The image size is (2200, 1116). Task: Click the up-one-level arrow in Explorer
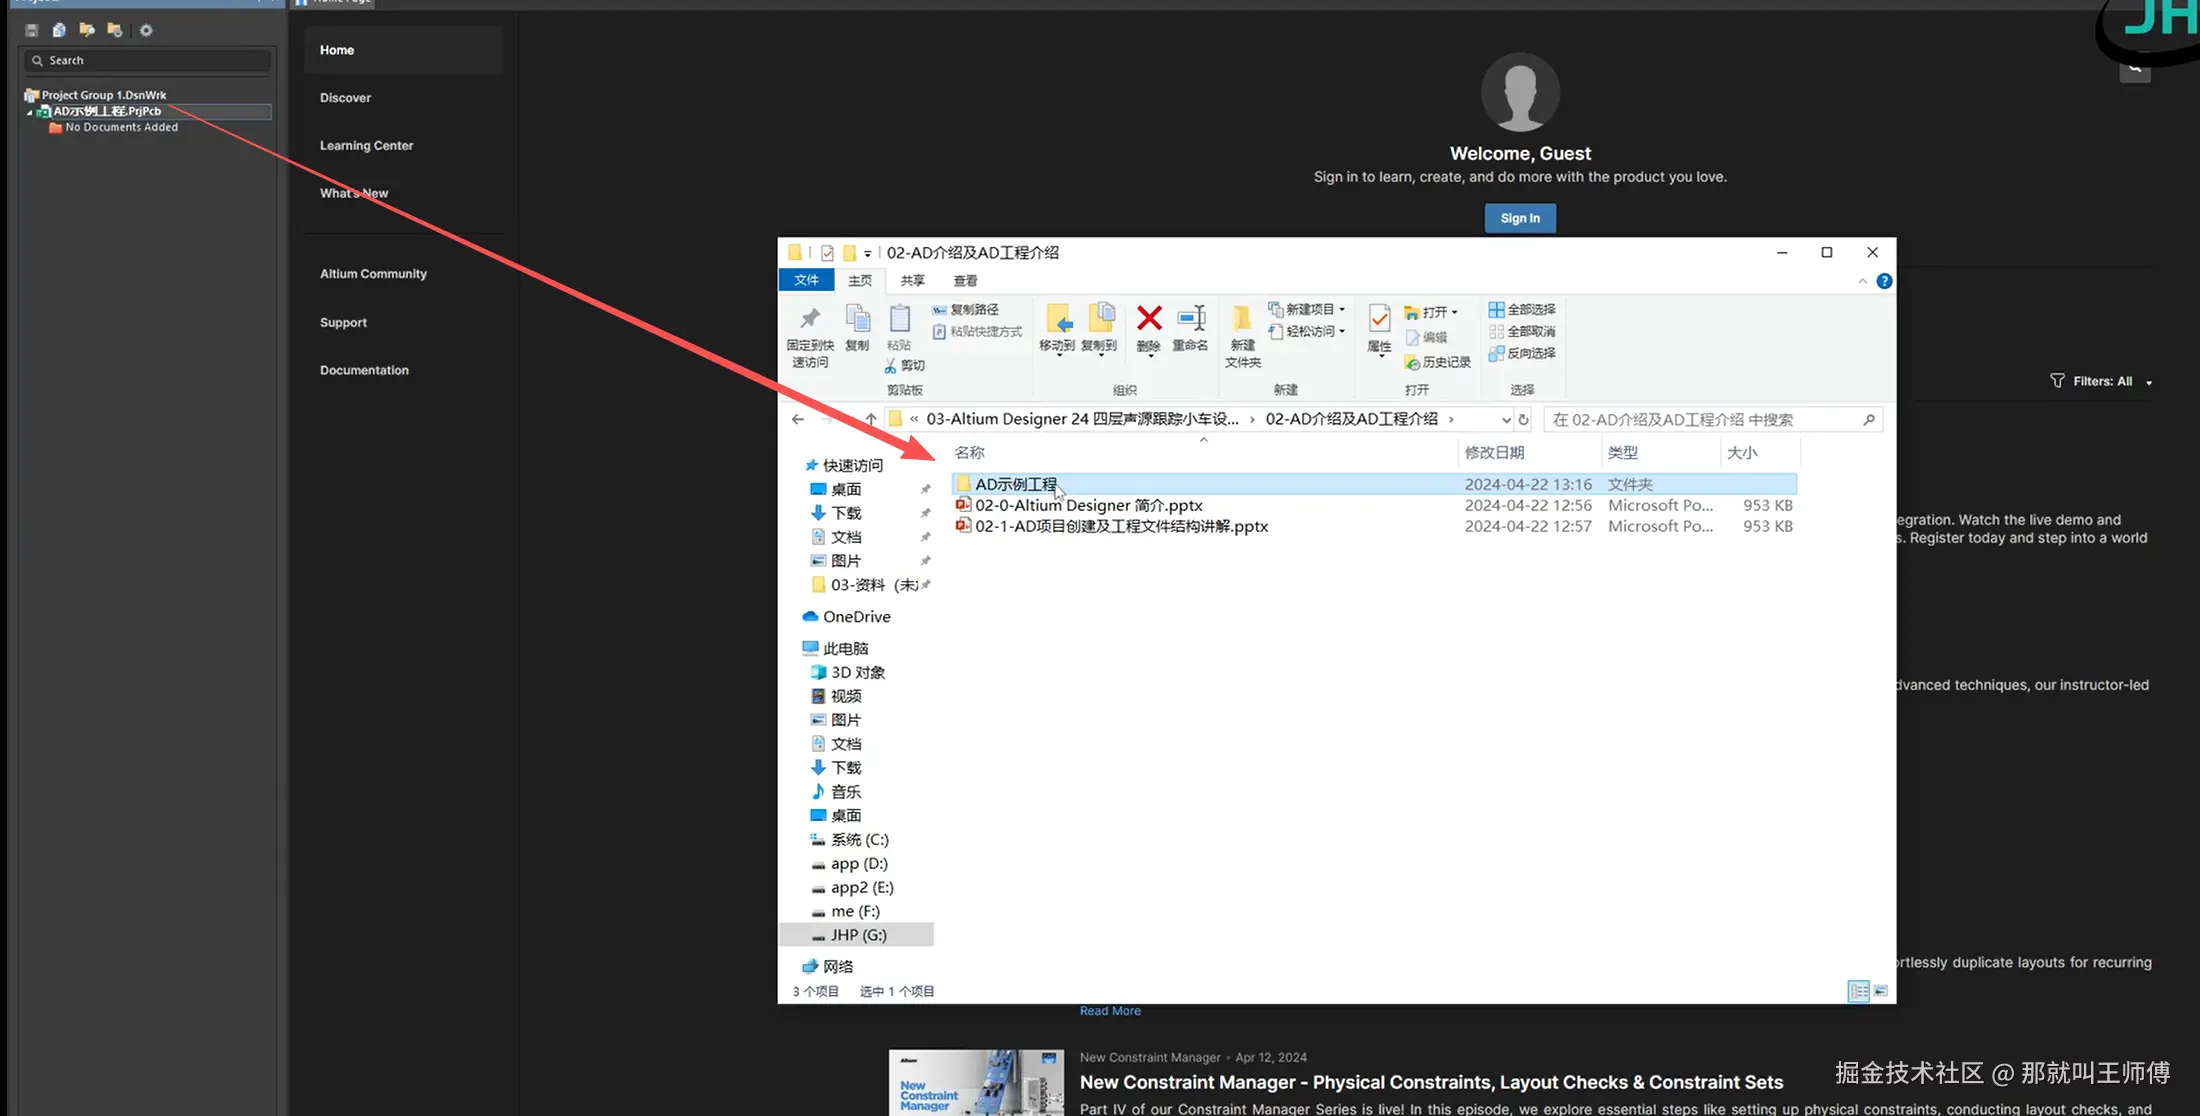pyautogui.click(x=871, y=420)
